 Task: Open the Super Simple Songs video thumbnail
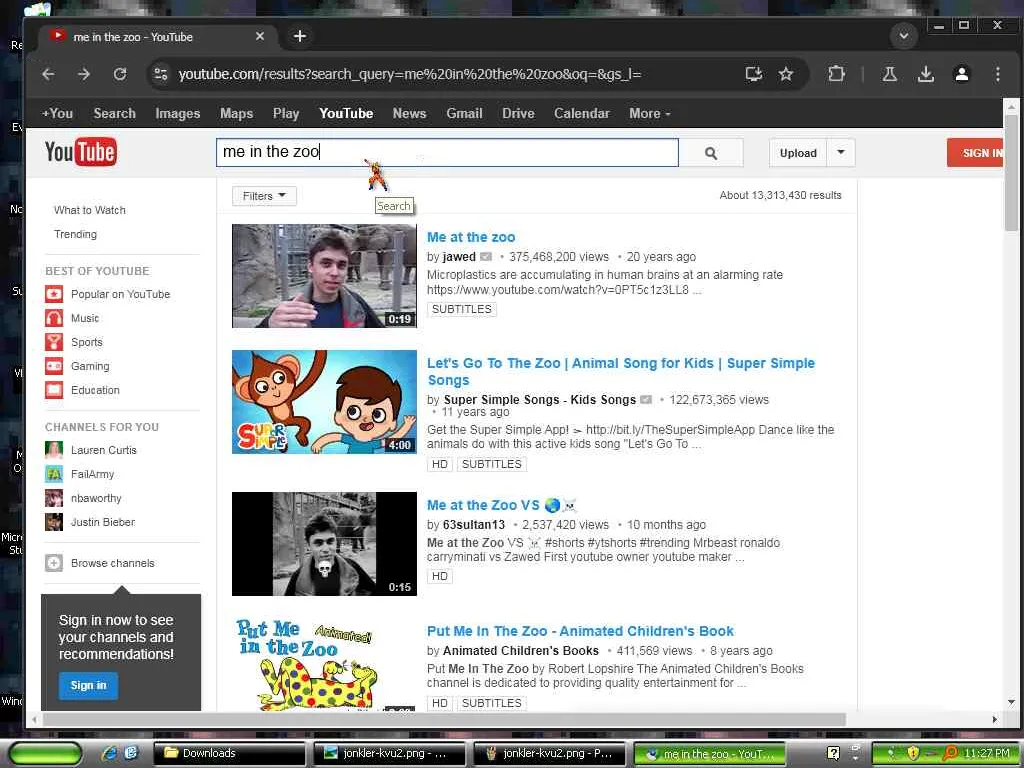point(324,401)
